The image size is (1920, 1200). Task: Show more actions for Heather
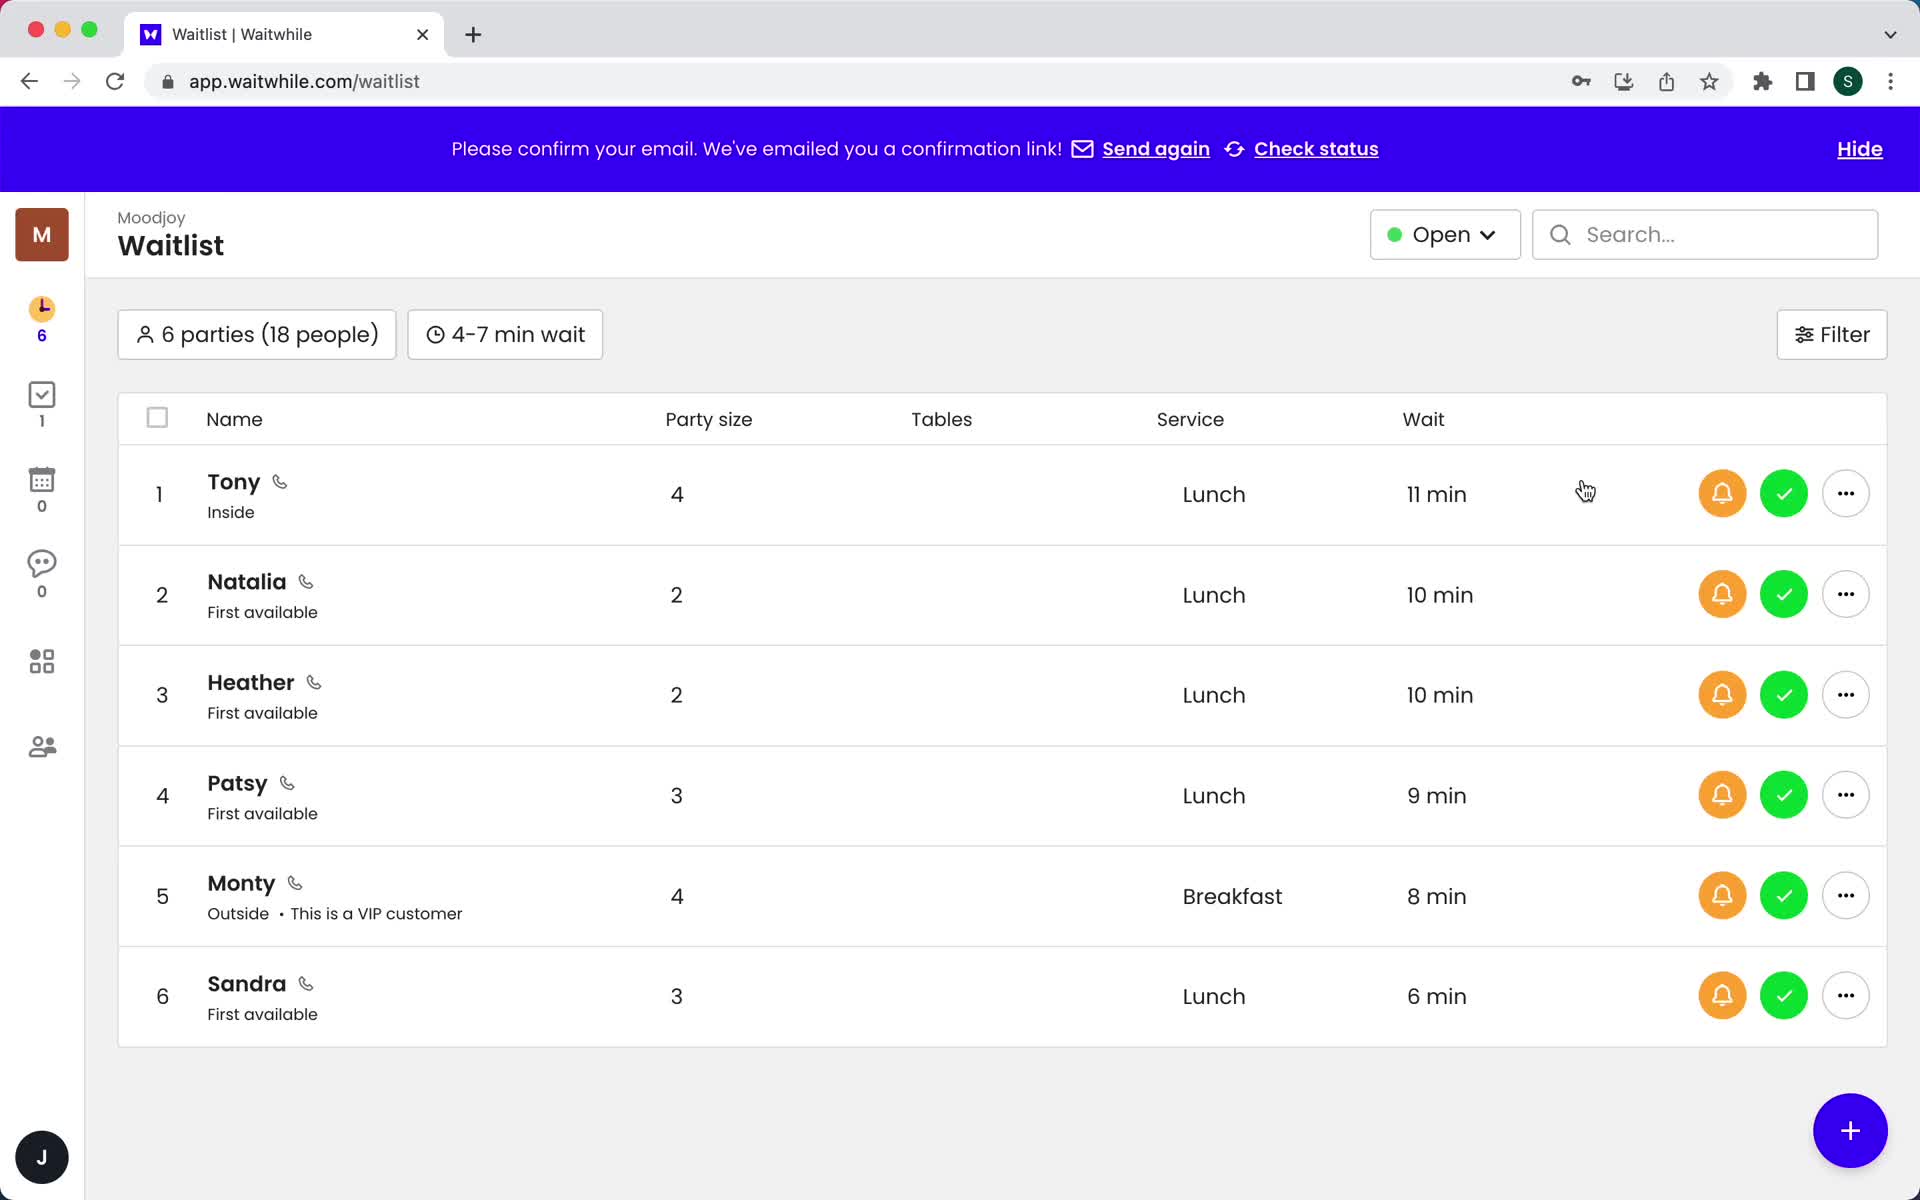1846,695
